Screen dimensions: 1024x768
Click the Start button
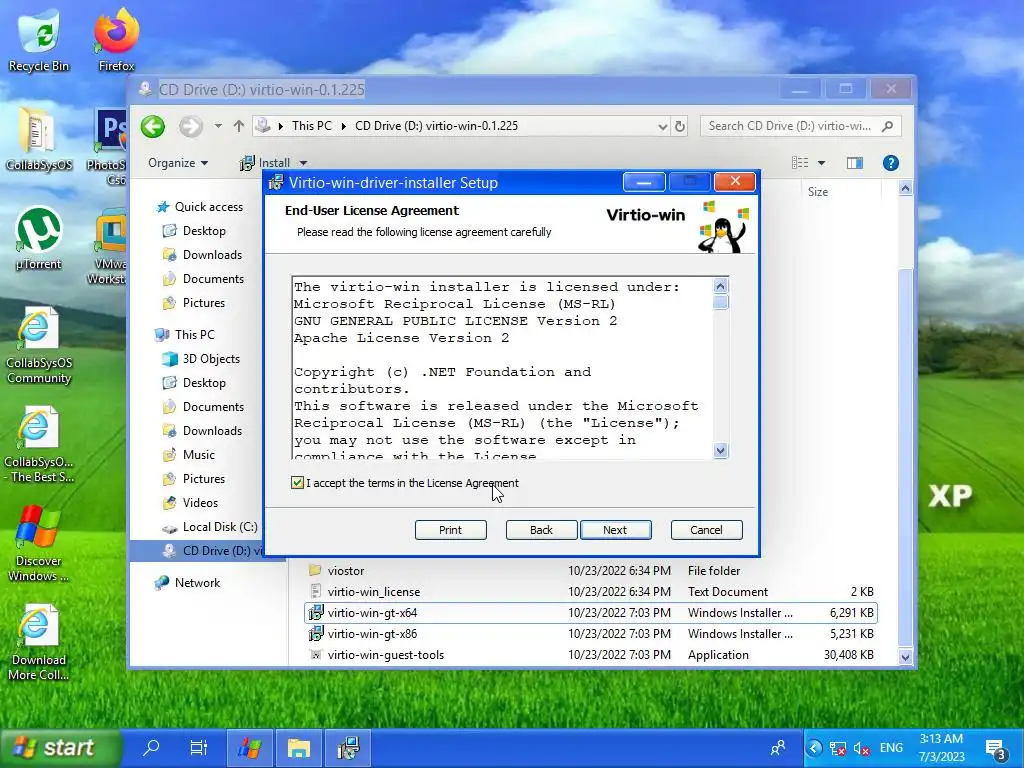(x=61, y=747)
